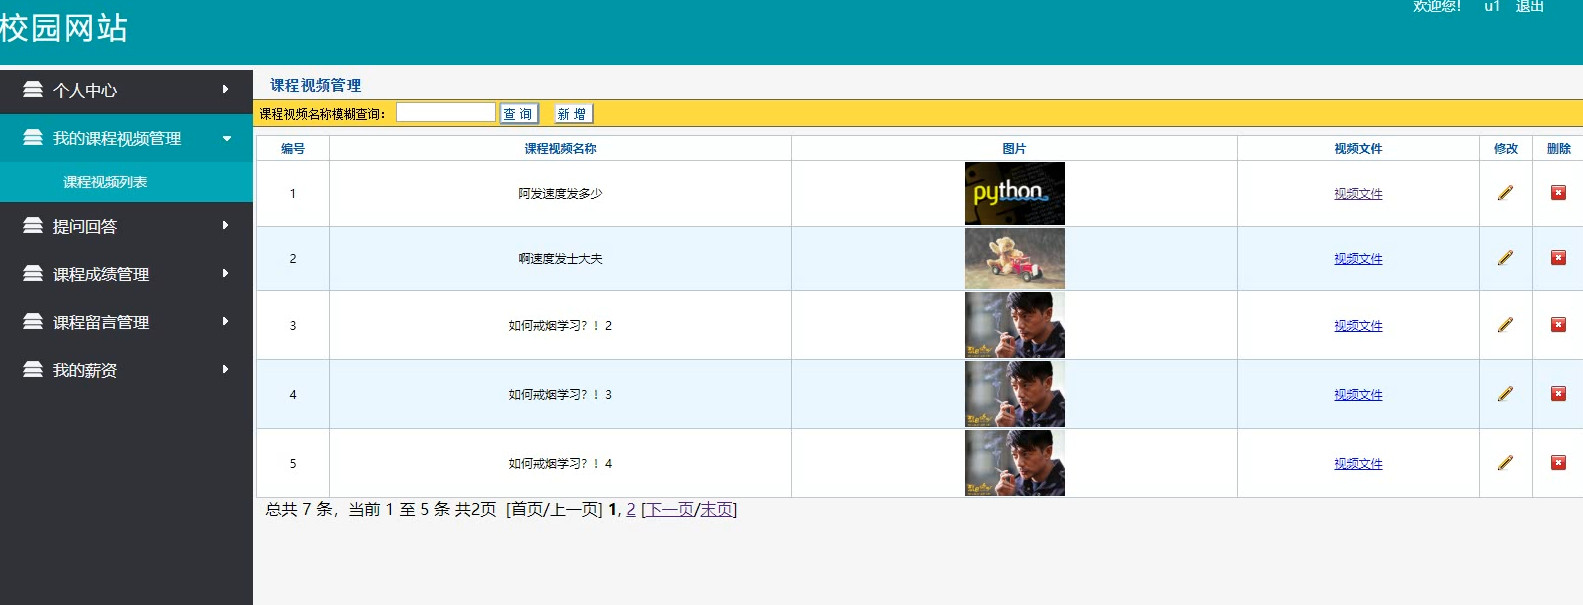This screenshot has height=605, width=1583.
Task: Click the python thumbnail image
Action: pyautogui.click(x=1015, y=193)
